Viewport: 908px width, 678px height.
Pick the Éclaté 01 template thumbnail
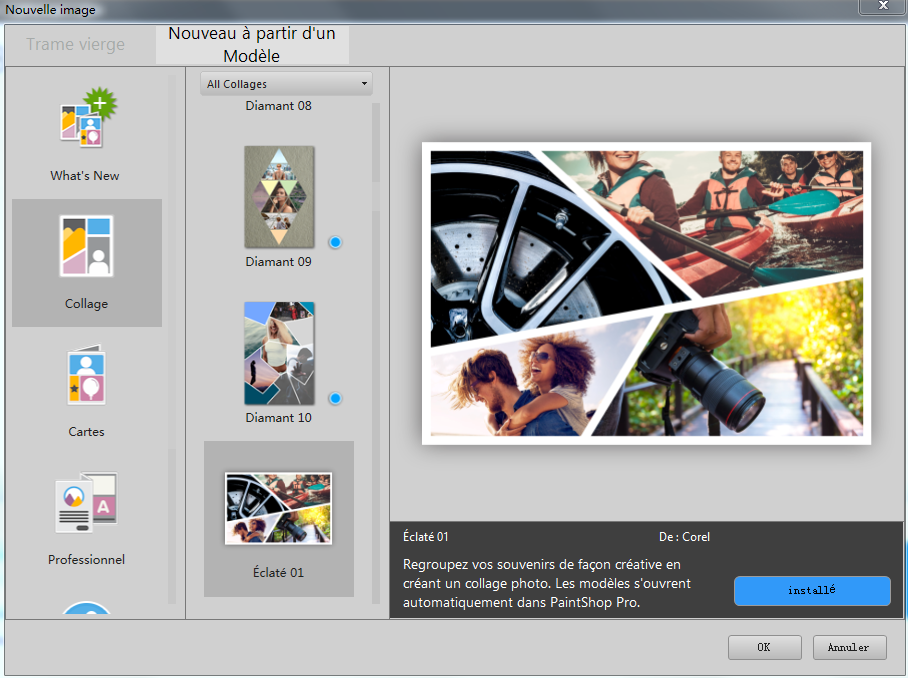pyautogui.click(x=279, y=508)
